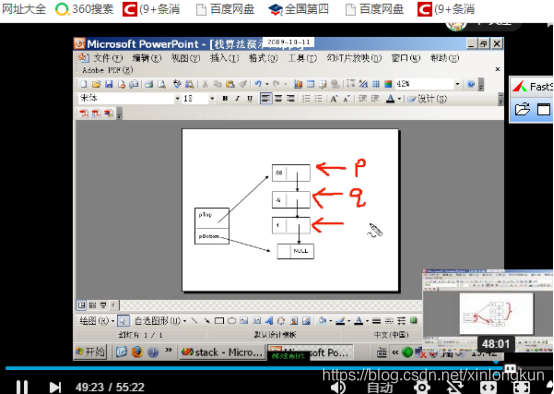
Task: Toggle Bold formatting
Action: 225,99
